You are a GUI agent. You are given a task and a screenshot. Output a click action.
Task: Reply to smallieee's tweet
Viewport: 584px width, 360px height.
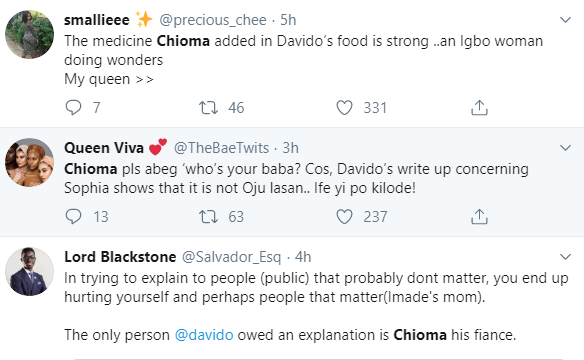[x=73, y=108]
